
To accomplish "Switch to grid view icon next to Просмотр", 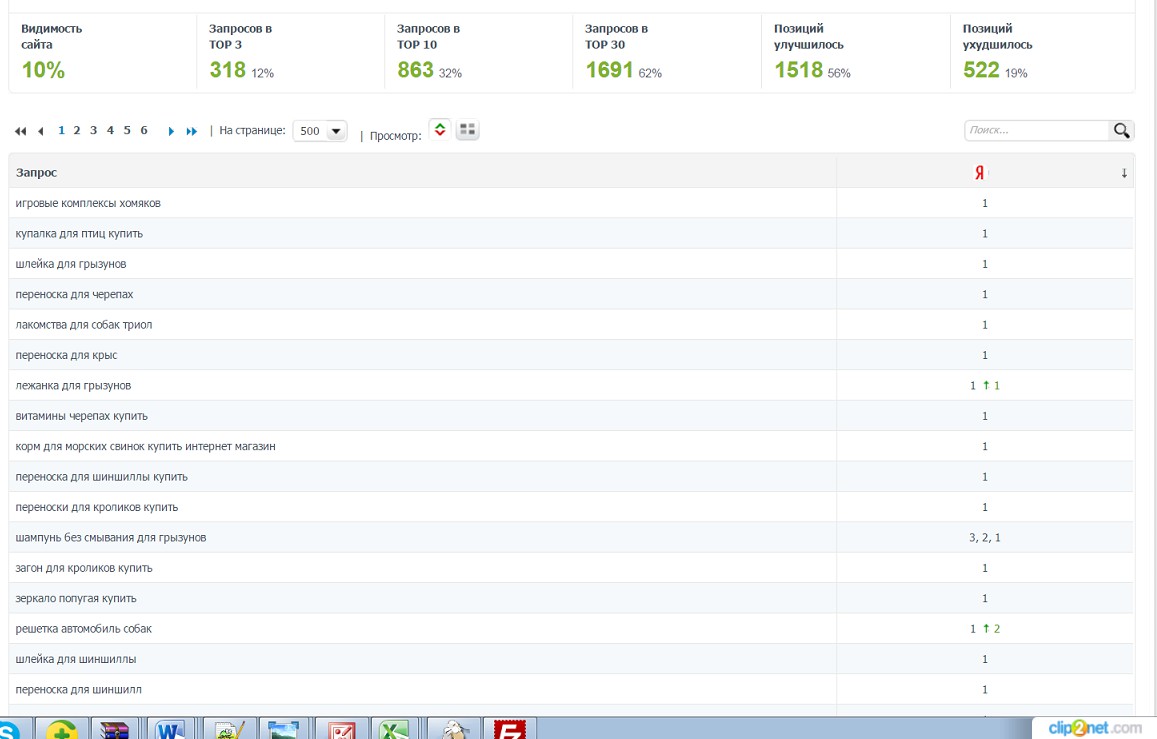I will [467, 130].
